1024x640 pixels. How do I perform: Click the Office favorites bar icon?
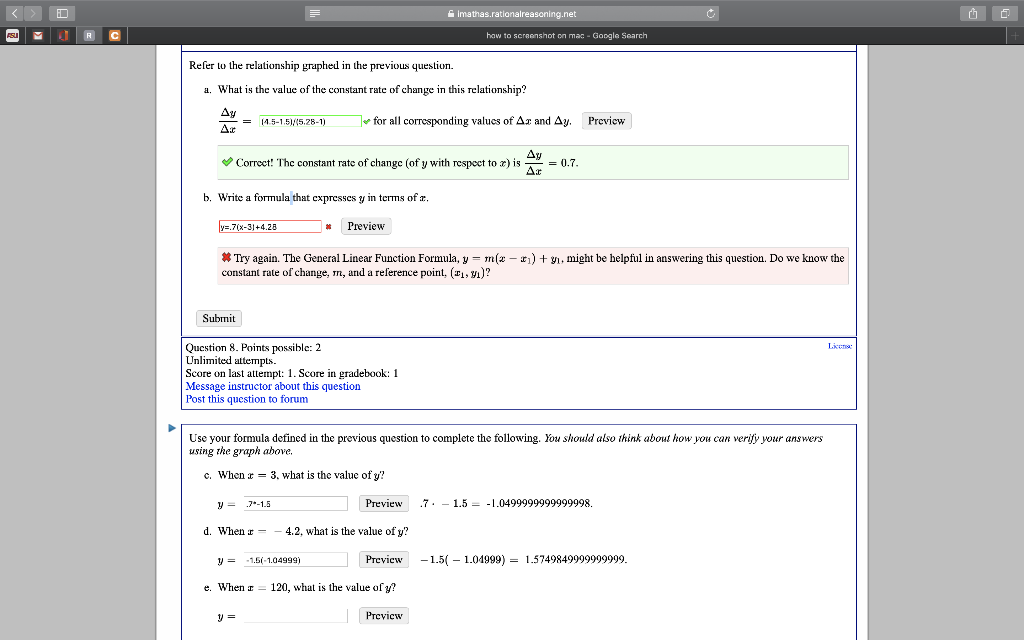click(62, 35)
